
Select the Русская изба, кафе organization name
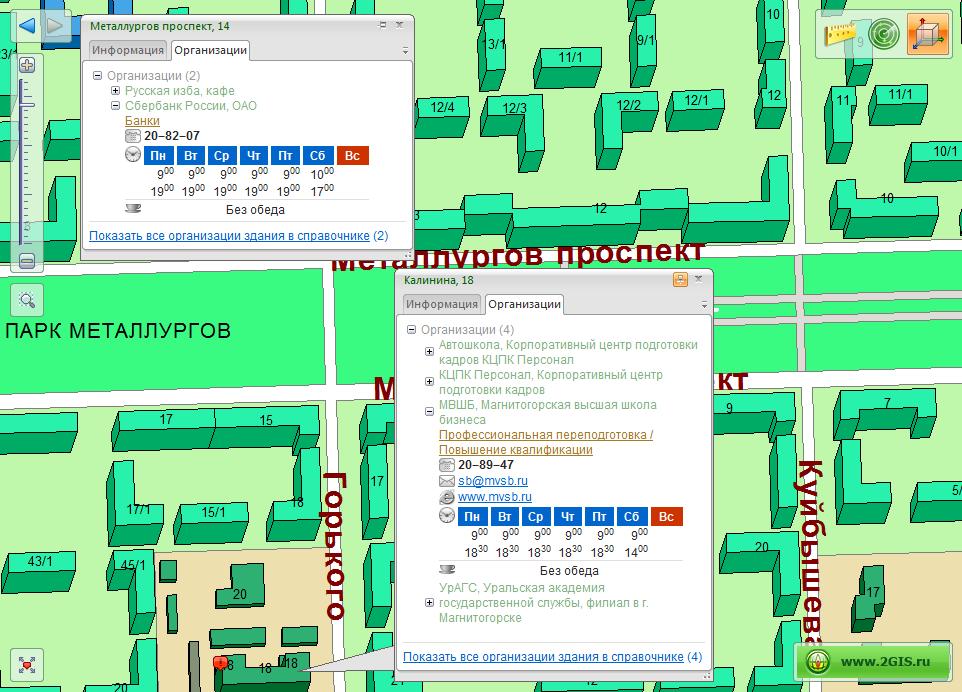pyautogui.click(x=179, y=91)
